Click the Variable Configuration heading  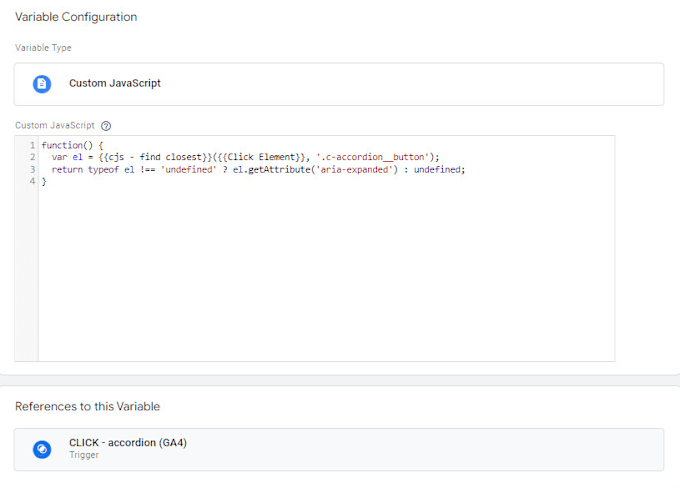point(76,17)
